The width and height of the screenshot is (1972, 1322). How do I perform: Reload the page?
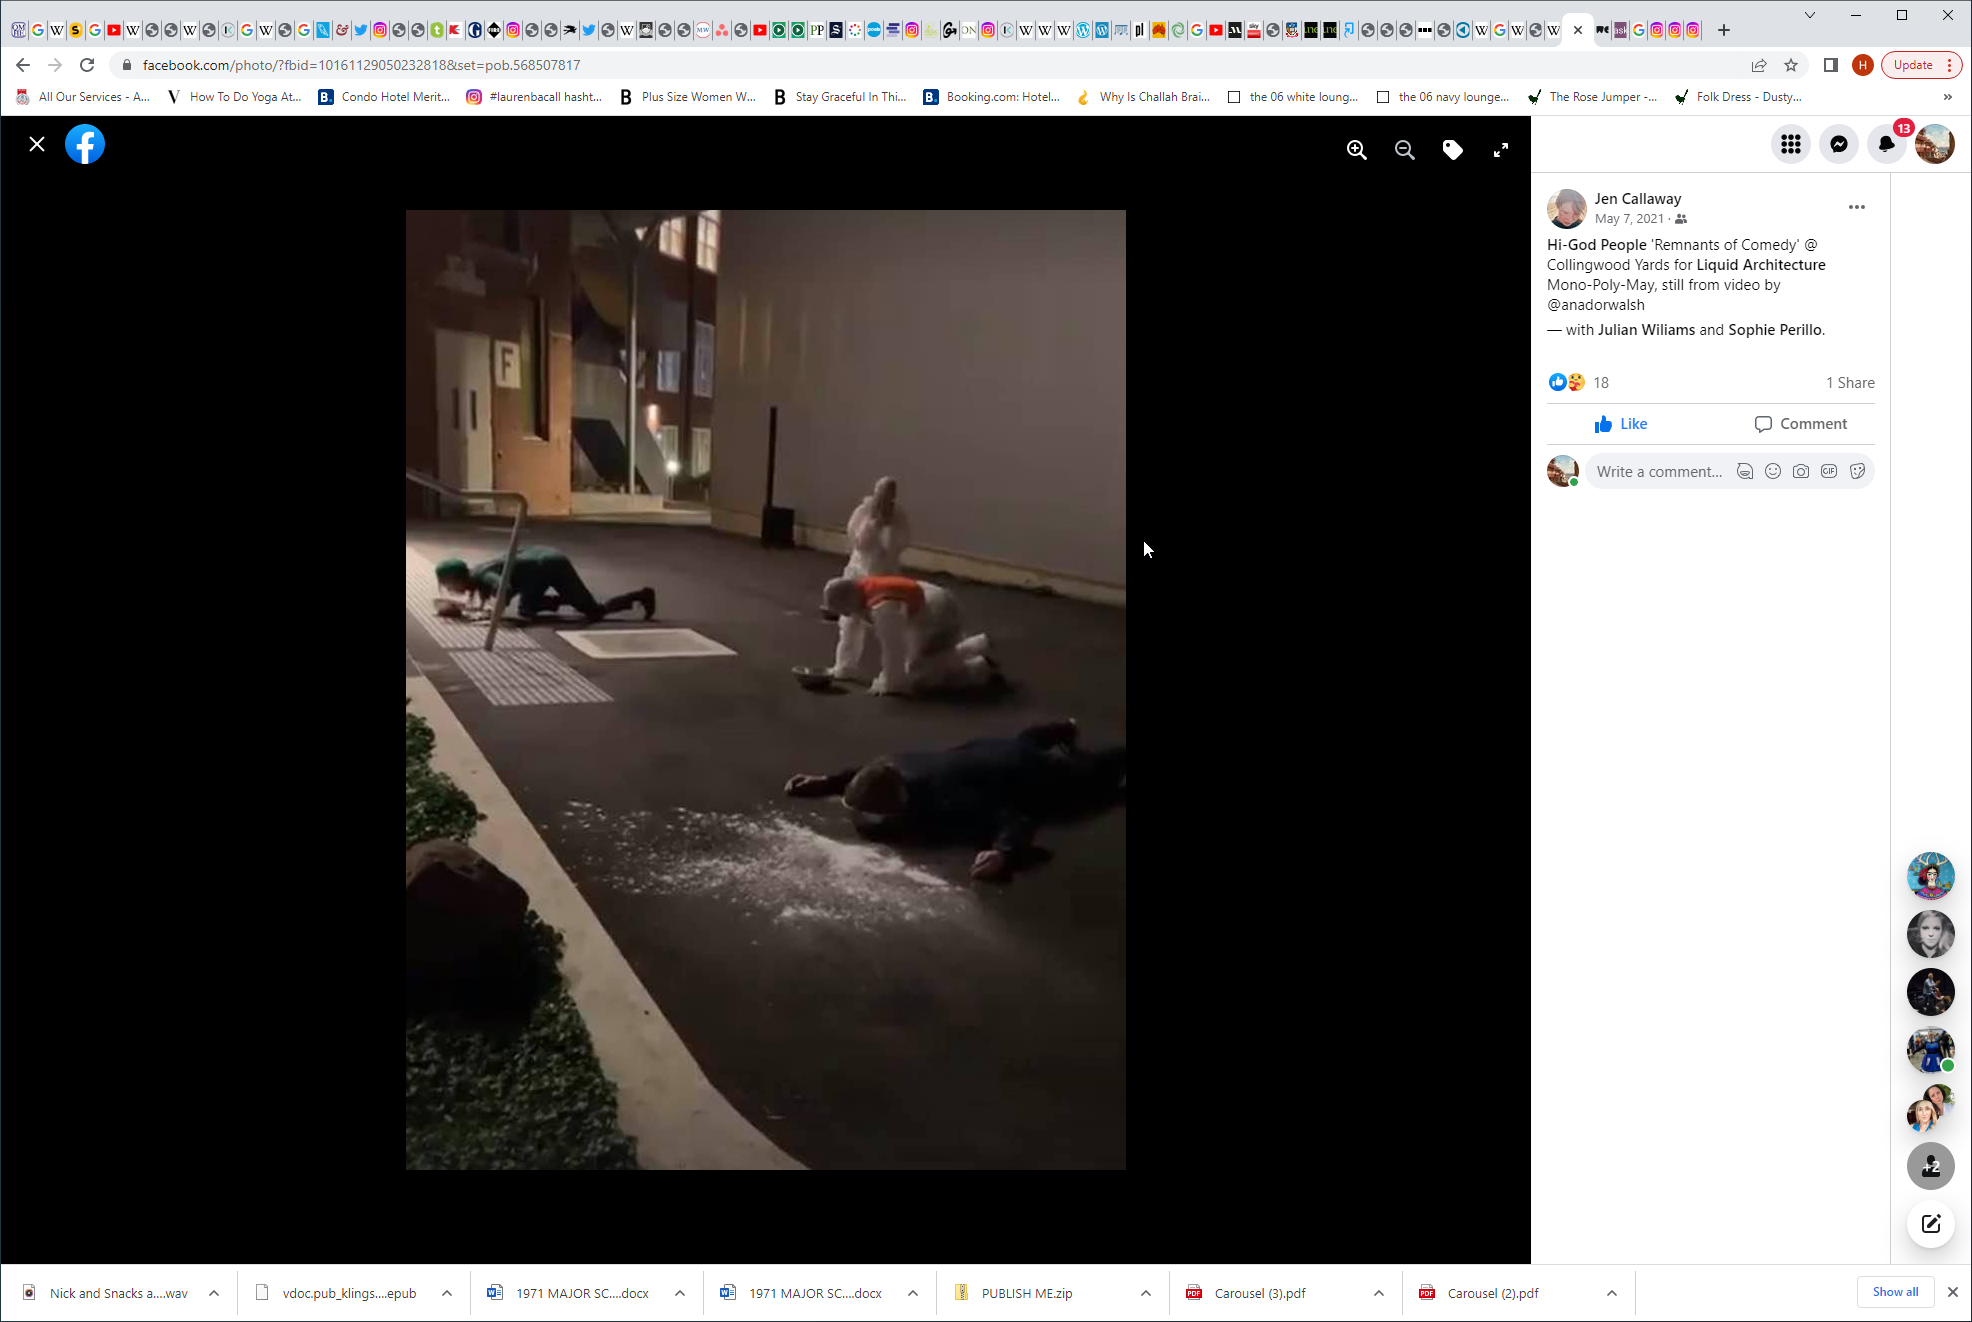tap(87, 65)
